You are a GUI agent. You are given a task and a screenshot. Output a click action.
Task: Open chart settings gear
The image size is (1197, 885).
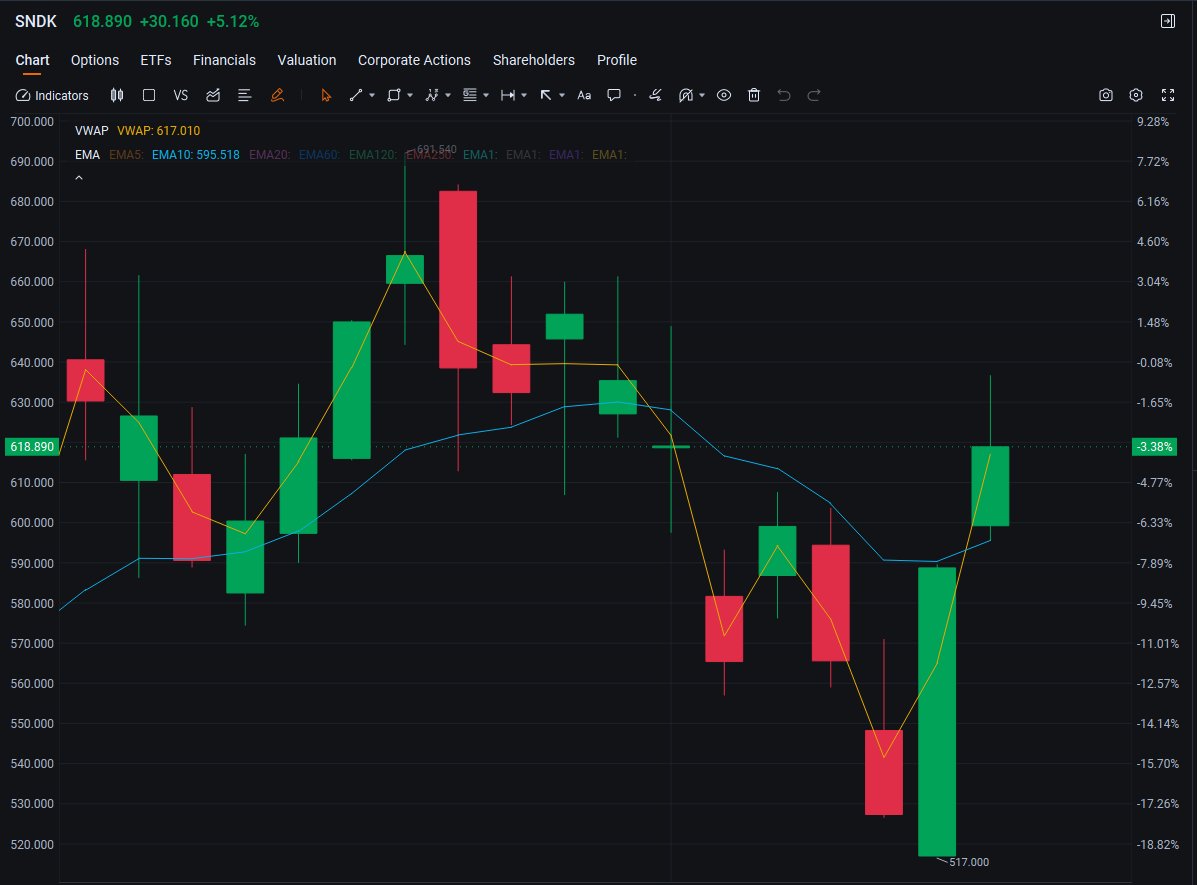(1136, 95)
